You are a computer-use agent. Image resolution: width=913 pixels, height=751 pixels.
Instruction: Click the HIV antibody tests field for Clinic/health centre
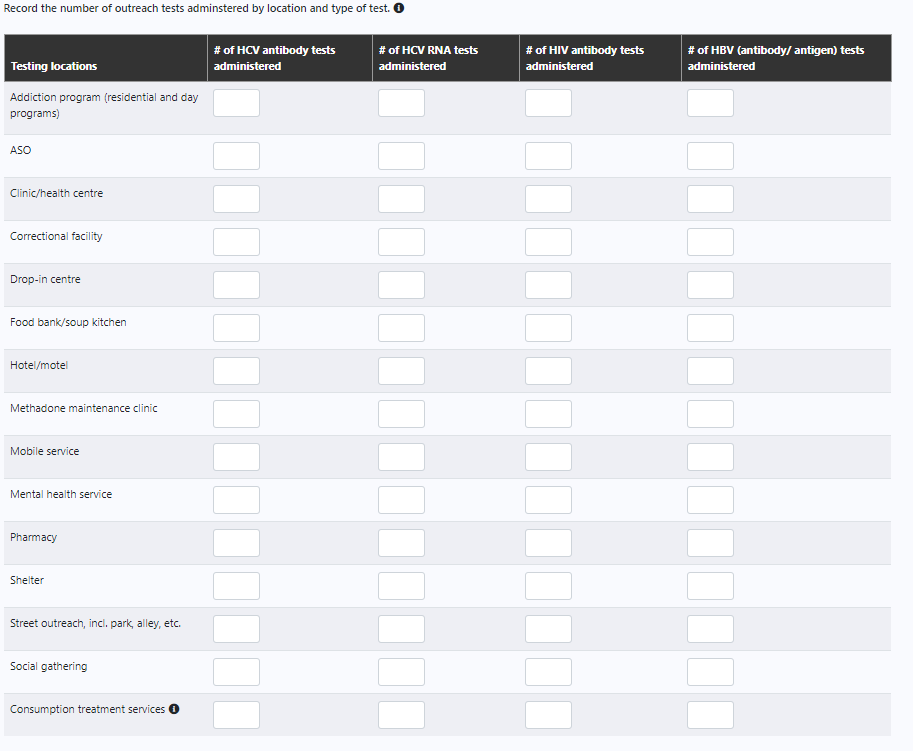[548, 198]
